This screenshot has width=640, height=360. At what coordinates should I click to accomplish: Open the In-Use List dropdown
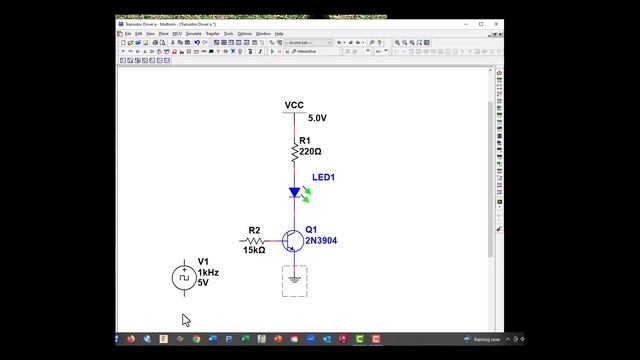(x=308, y=42)
